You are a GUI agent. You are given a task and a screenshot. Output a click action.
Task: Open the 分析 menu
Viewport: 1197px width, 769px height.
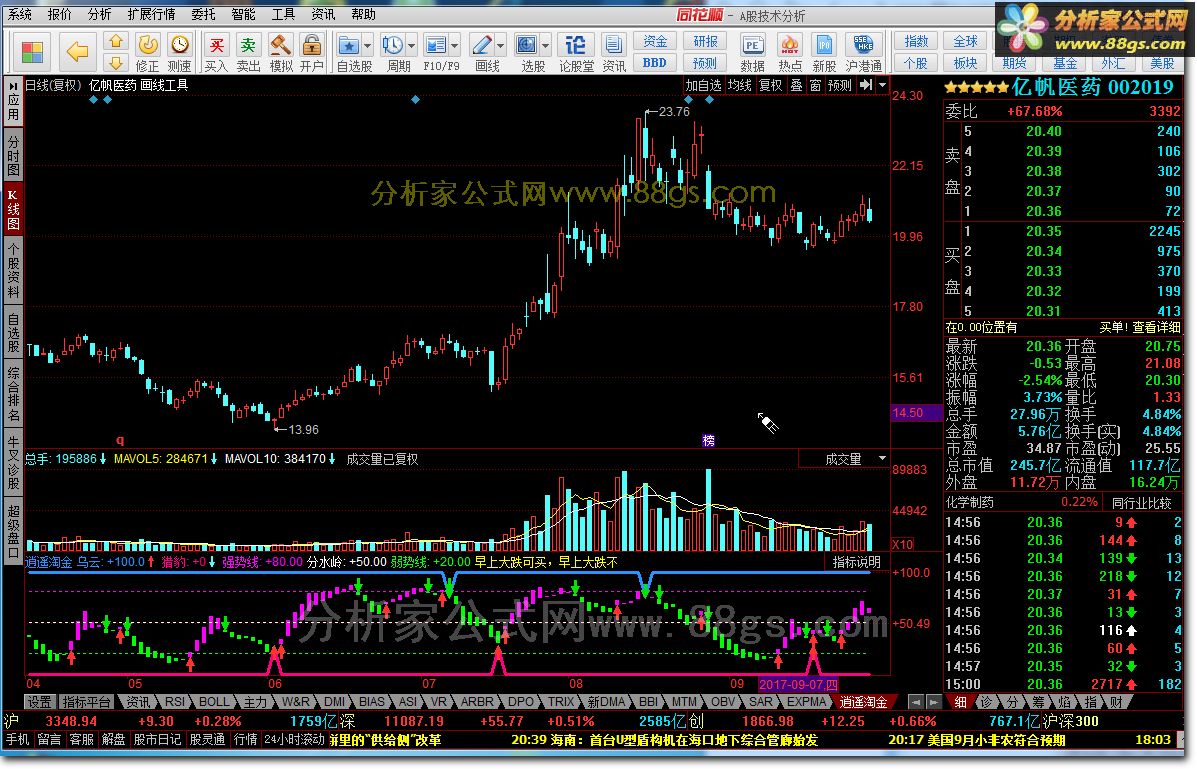point(99,14)
